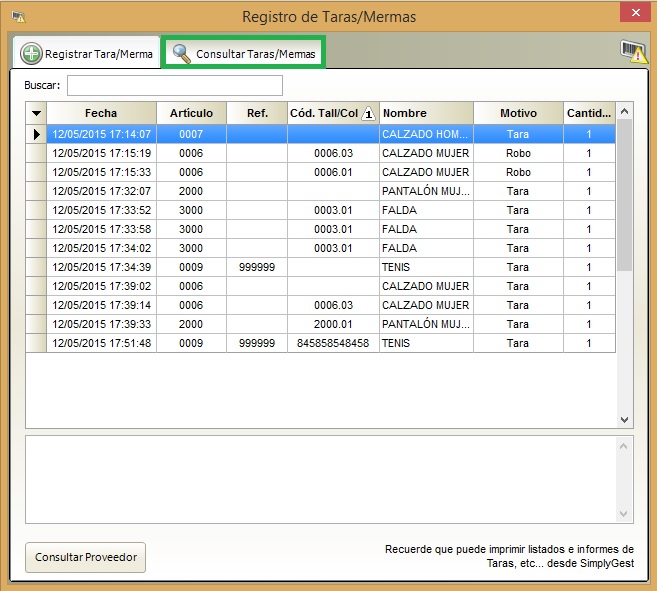Select the row dated 12/05/2015 17:34:02

click(x=321, y=248)
